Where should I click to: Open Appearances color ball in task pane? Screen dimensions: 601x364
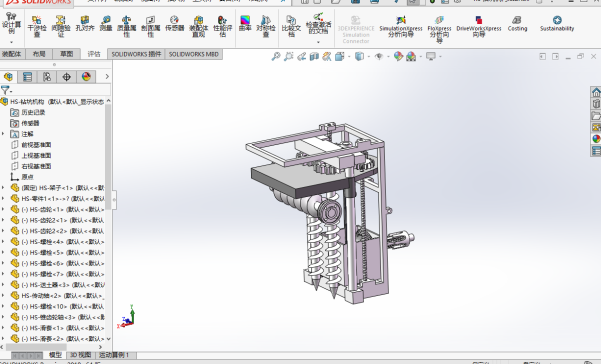click(x=596, y=139)
